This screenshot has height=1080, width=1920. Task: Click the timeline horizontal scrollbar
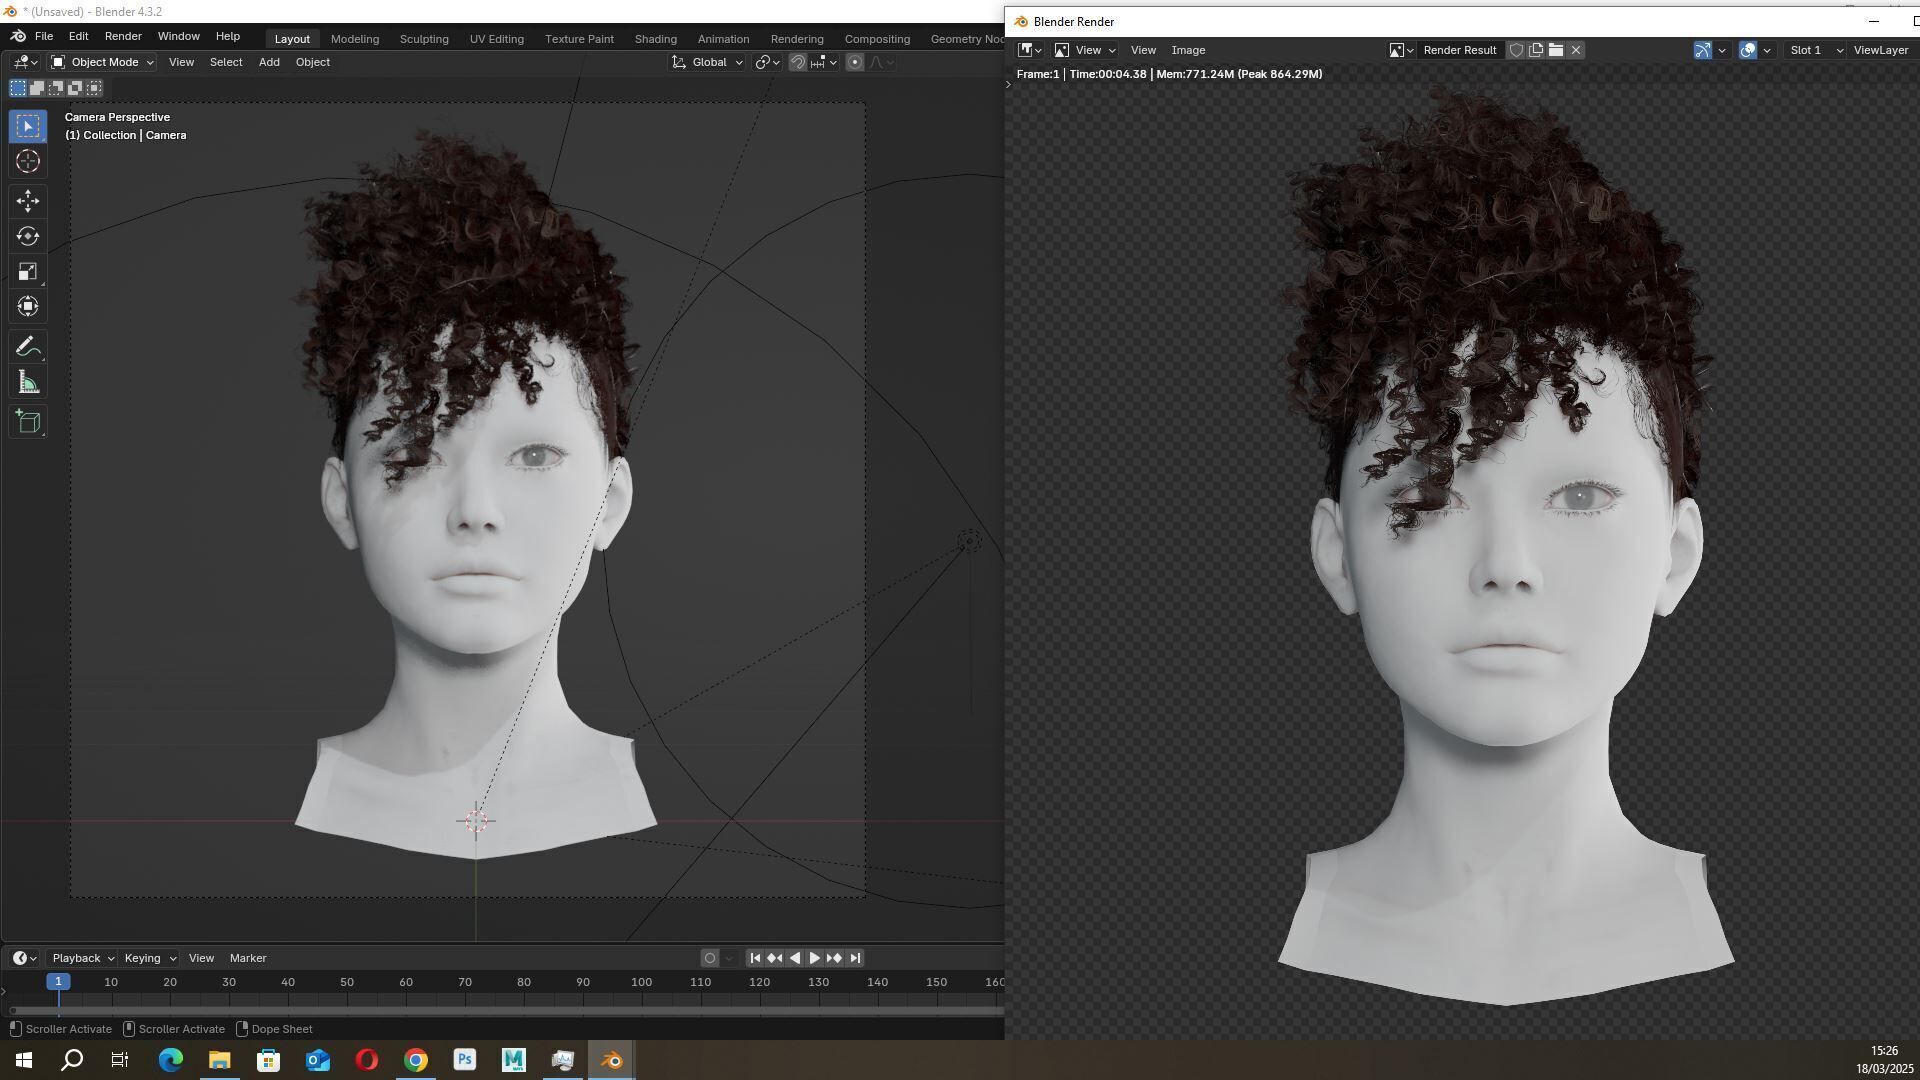505,1011
